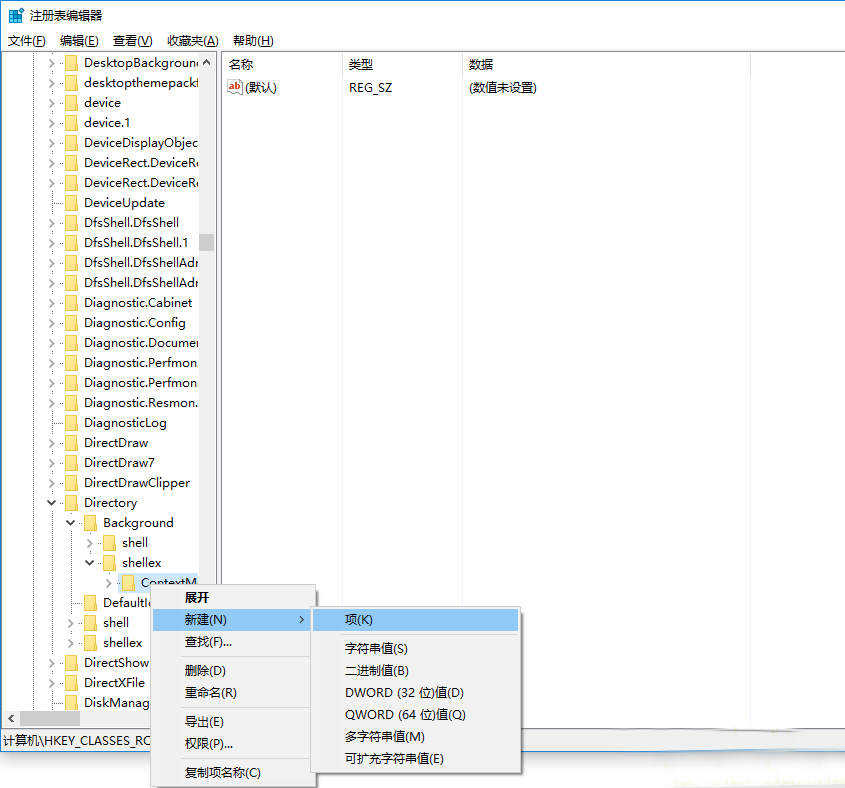Click the Registry Editor app icon in title bar
Image resolution: width=845 pixels, height=788 pixels.
click(16, 15)
